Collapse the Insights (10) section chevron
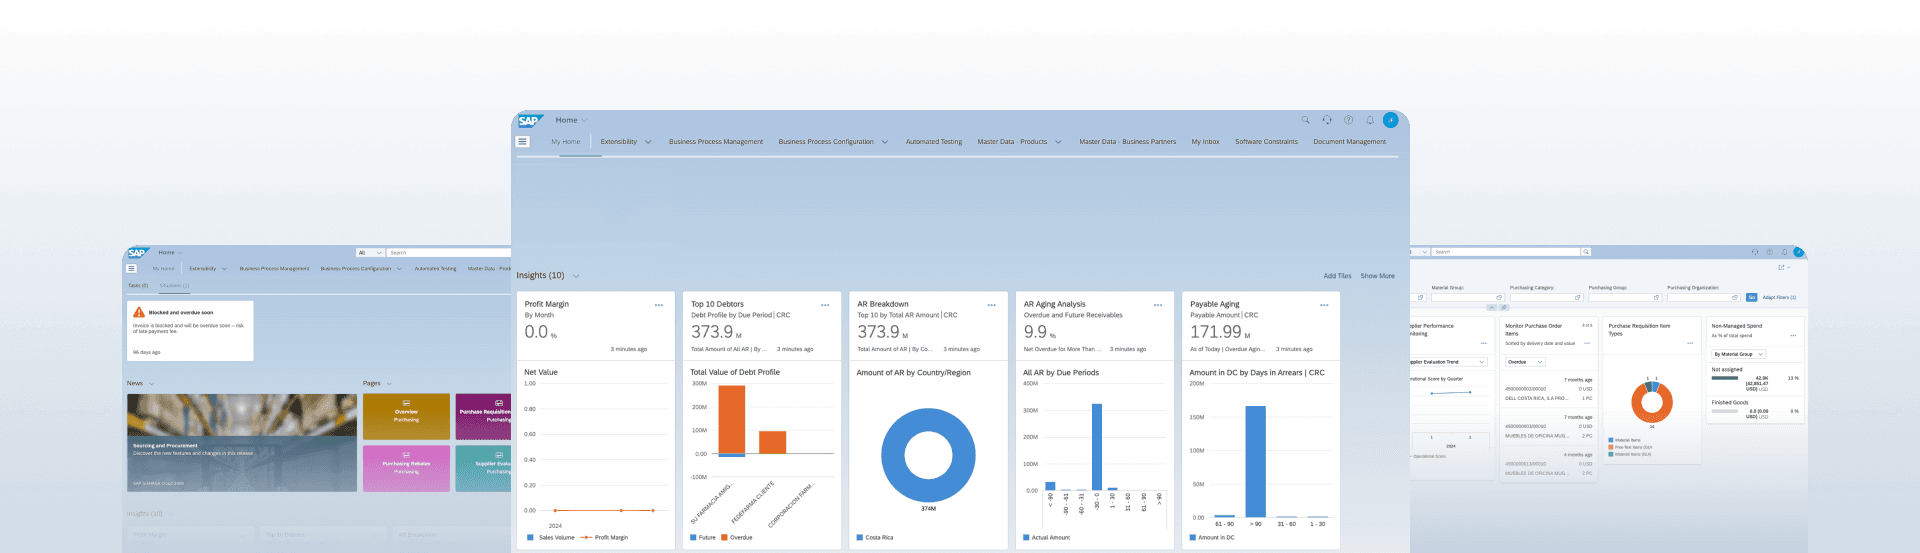The width and height of the screenshot is (1920, 553). pyautogui.click(x=576, y=276)
